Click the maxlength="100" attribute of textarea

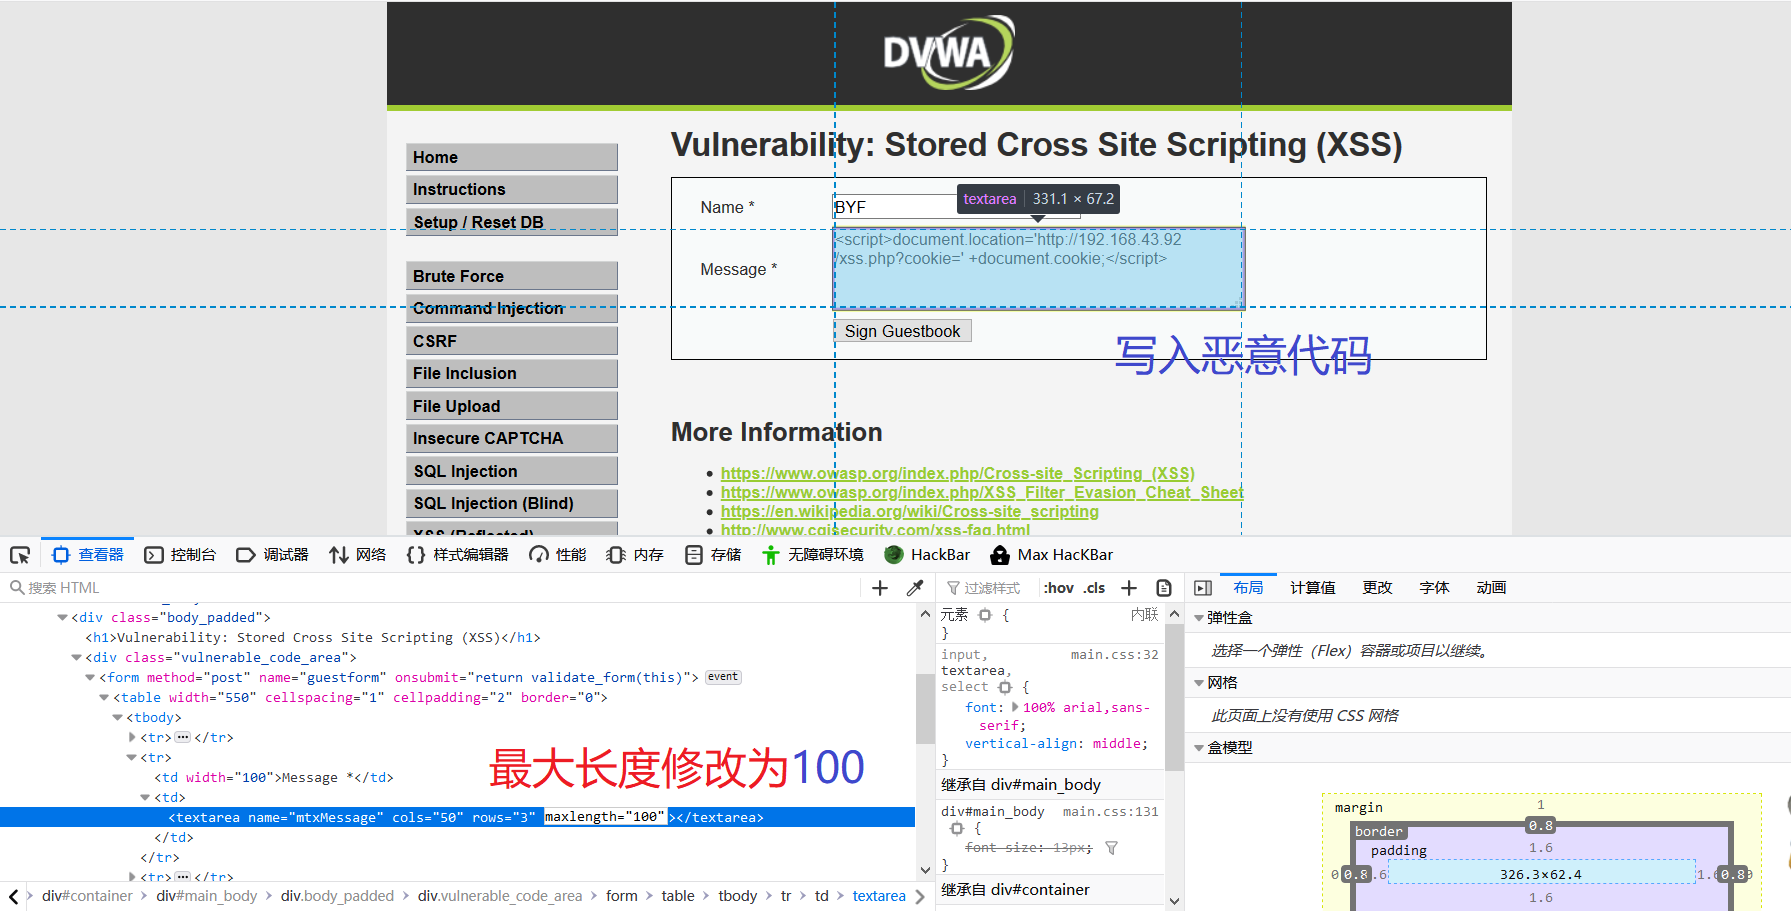pyautogui.click(x=605, y=817)
